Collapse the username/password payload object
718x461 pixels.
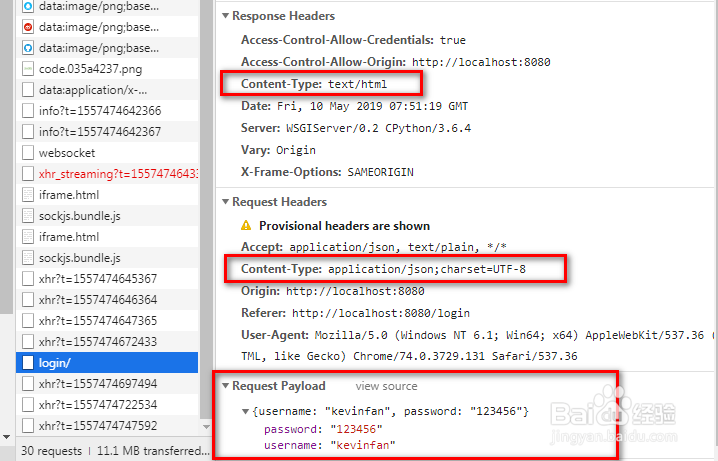tap(246, 412)
